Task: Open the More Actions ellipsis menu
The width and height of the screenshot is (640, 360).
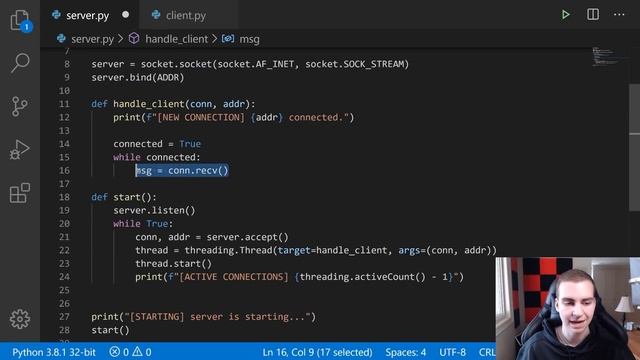Action: tap(619, 15)
